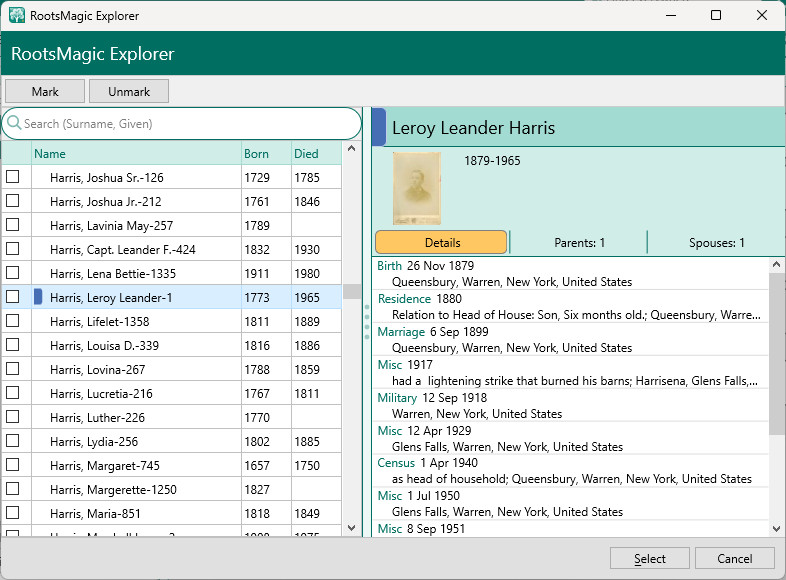This screenshot has height=580, width=786.
Task: Check the box for Harris, Joshua Sr.-126
Action: pyautogui.click(x=13, y=177)
